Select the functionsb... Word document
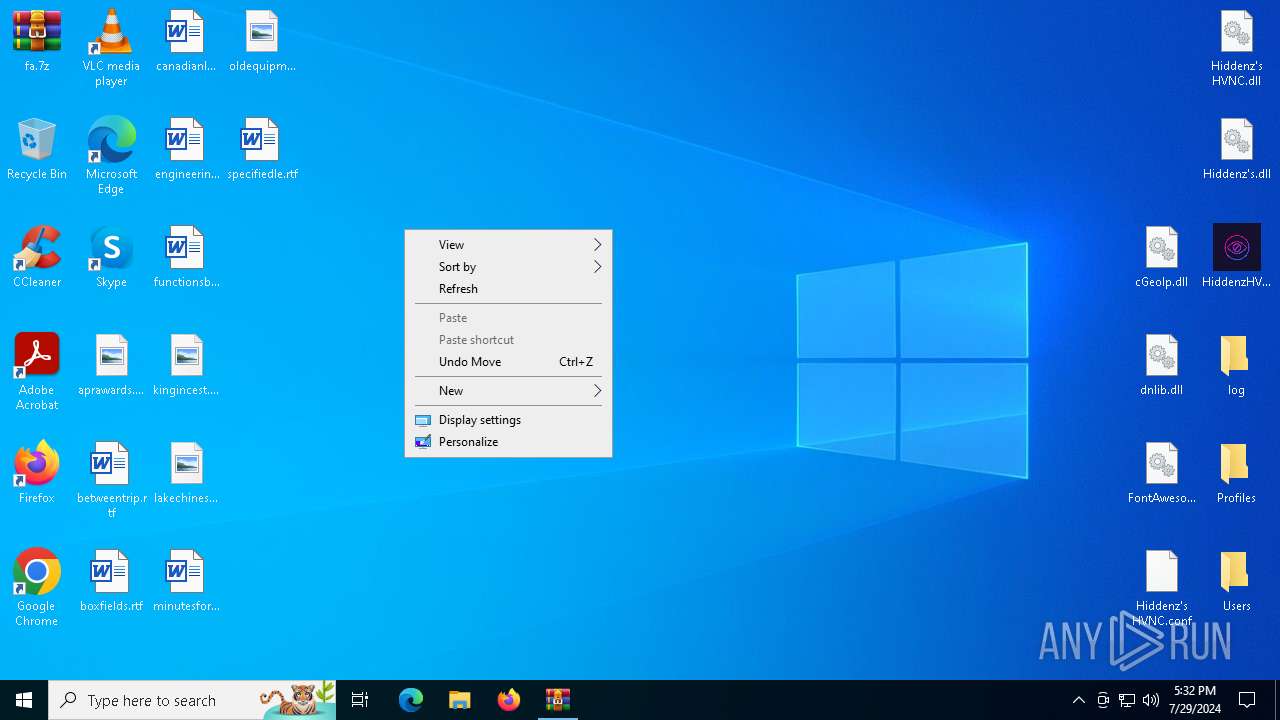Image resolution: width=1280 pixels, height=720 pixels. pyautogui.click(x=186, y=257)
